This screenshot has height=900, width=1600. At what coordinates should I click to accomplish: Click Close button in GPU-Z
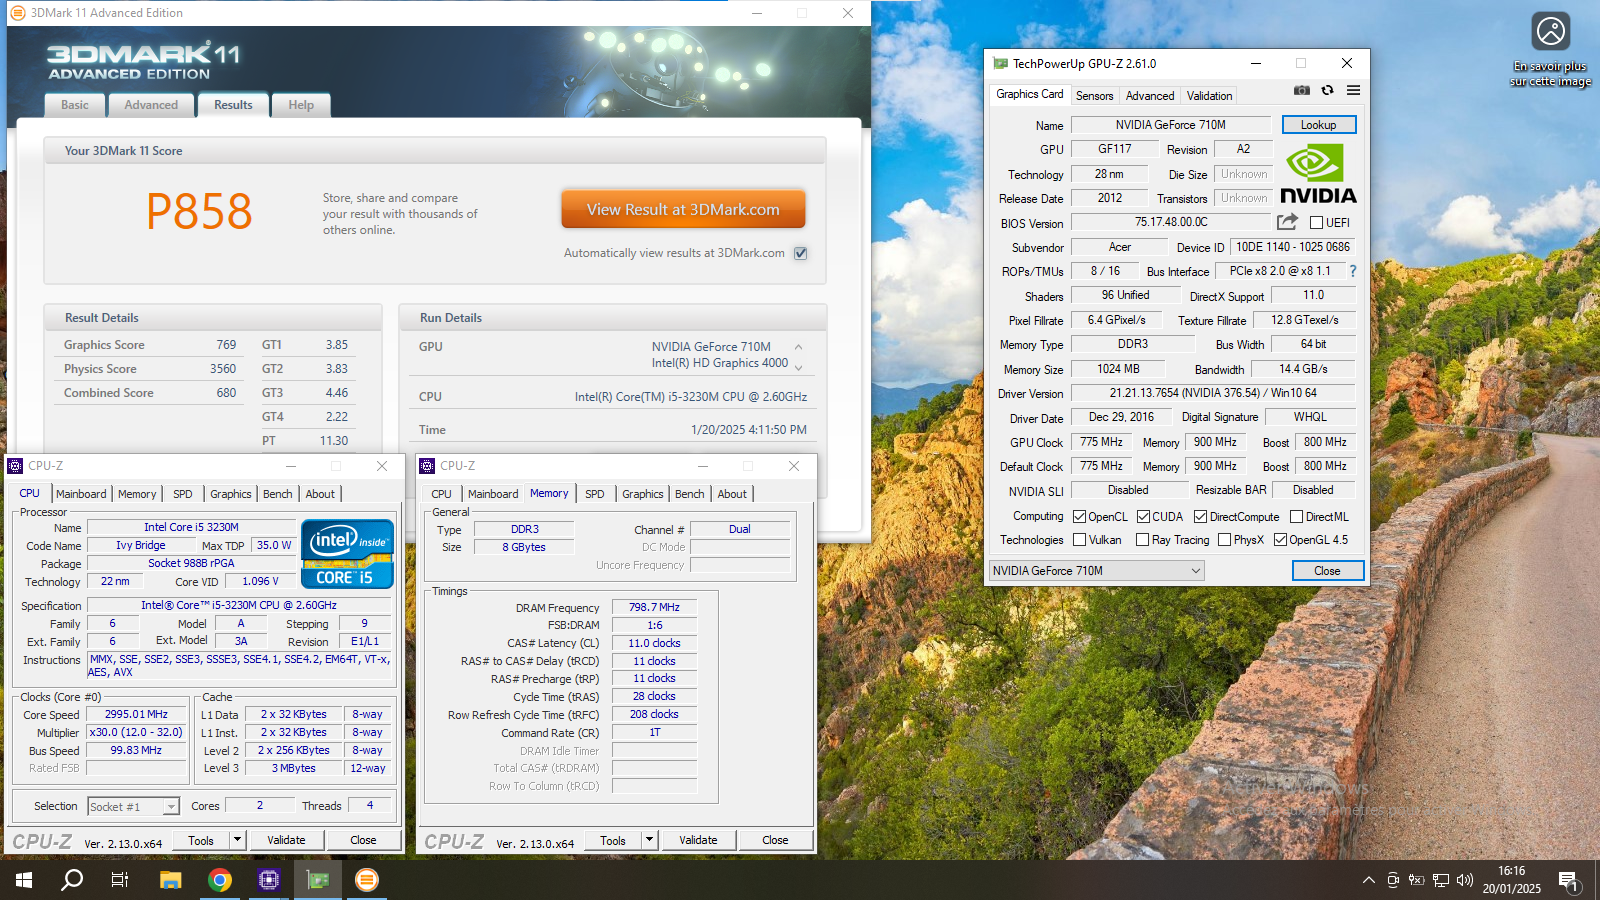(x=1327, y=571)
